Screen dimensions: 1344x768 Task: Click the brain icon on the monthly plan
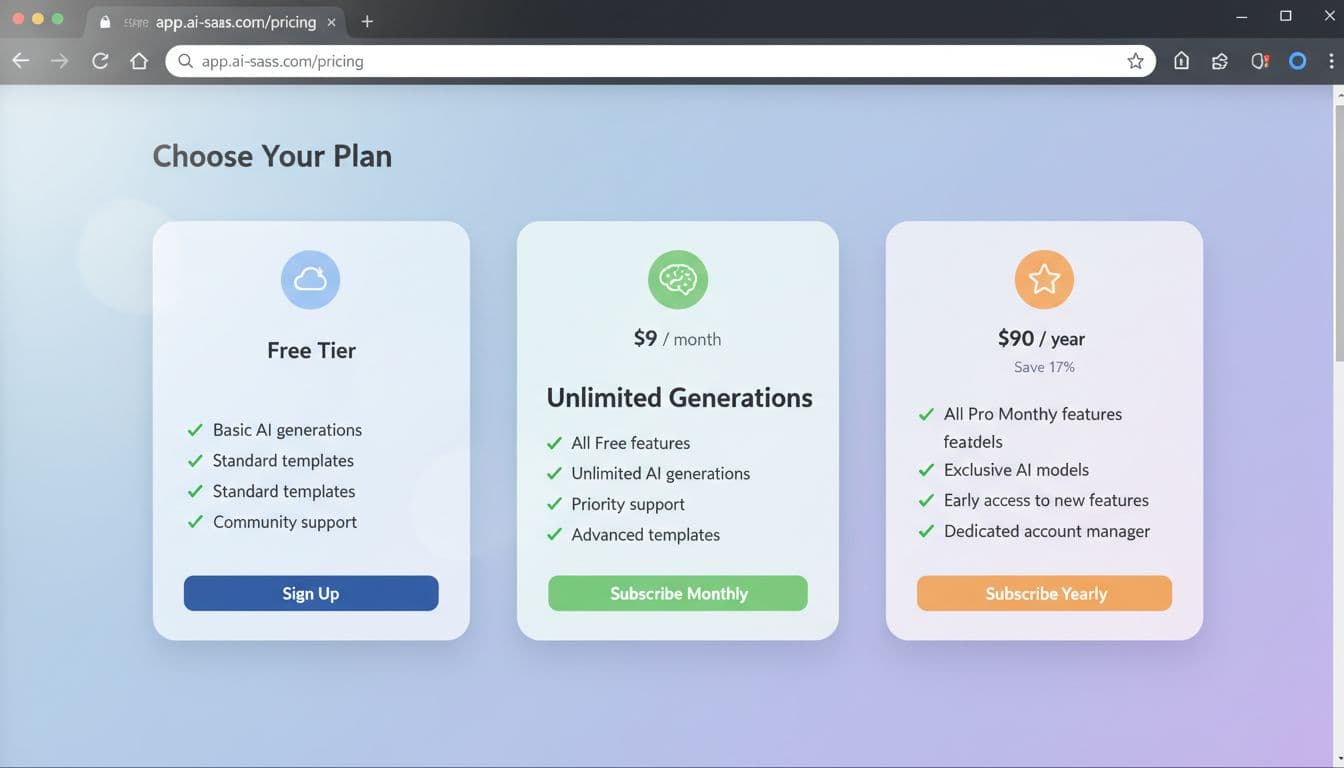pos(677,279)
